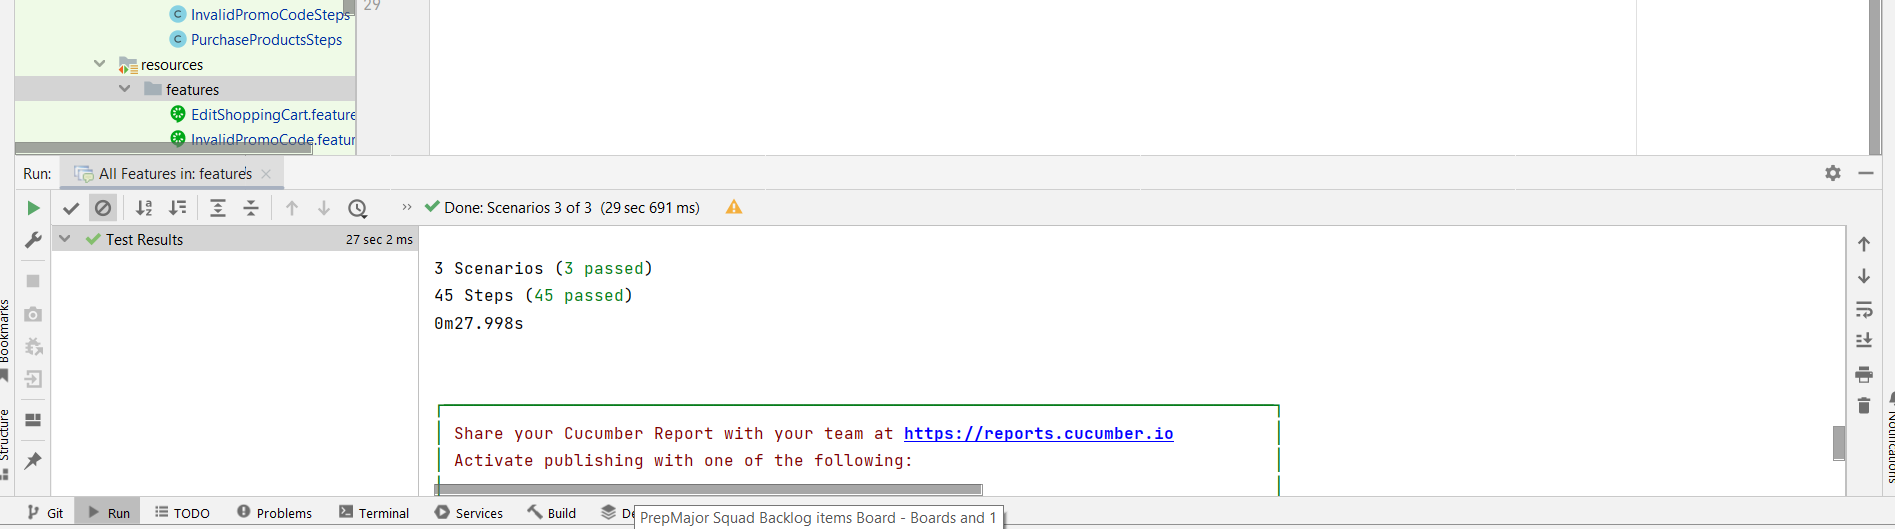
Task: Go to previous failed test arrow
Action: pos(292,208)
